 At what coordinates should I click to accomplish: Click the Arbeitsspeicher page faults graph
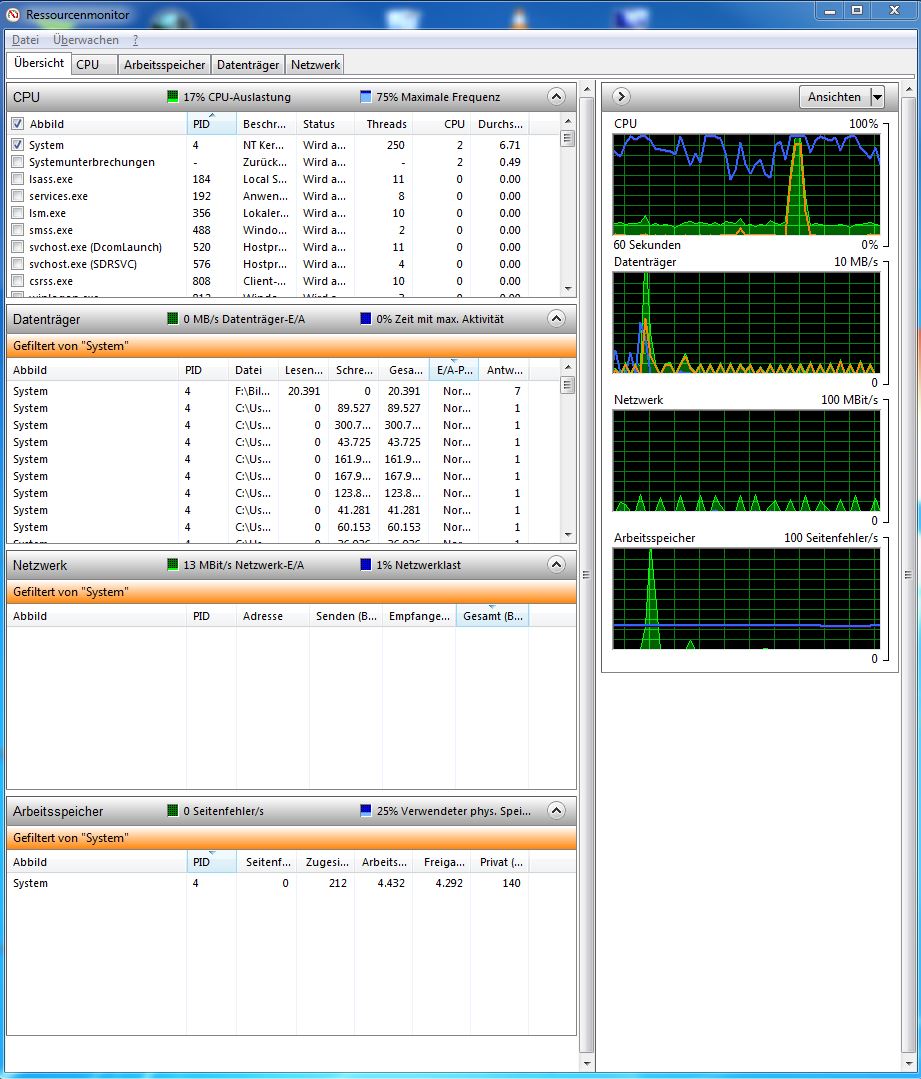pos(746,599)
